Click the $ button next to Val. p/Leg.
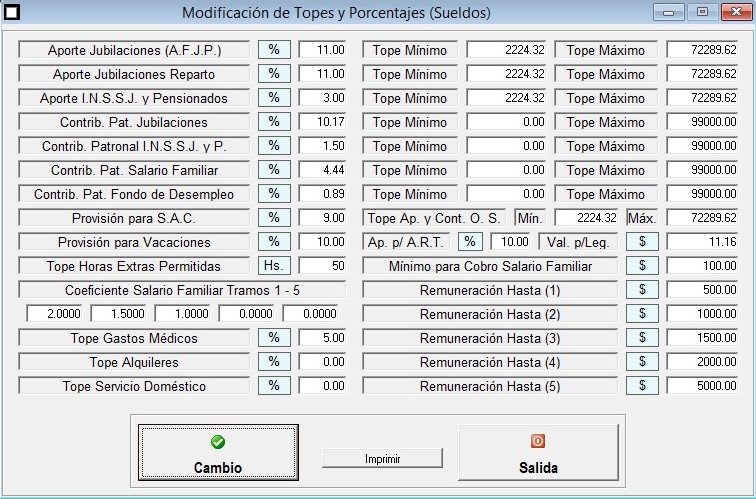Image resolution: width=756 pixels, height=499 pixels. coord(641,242)
